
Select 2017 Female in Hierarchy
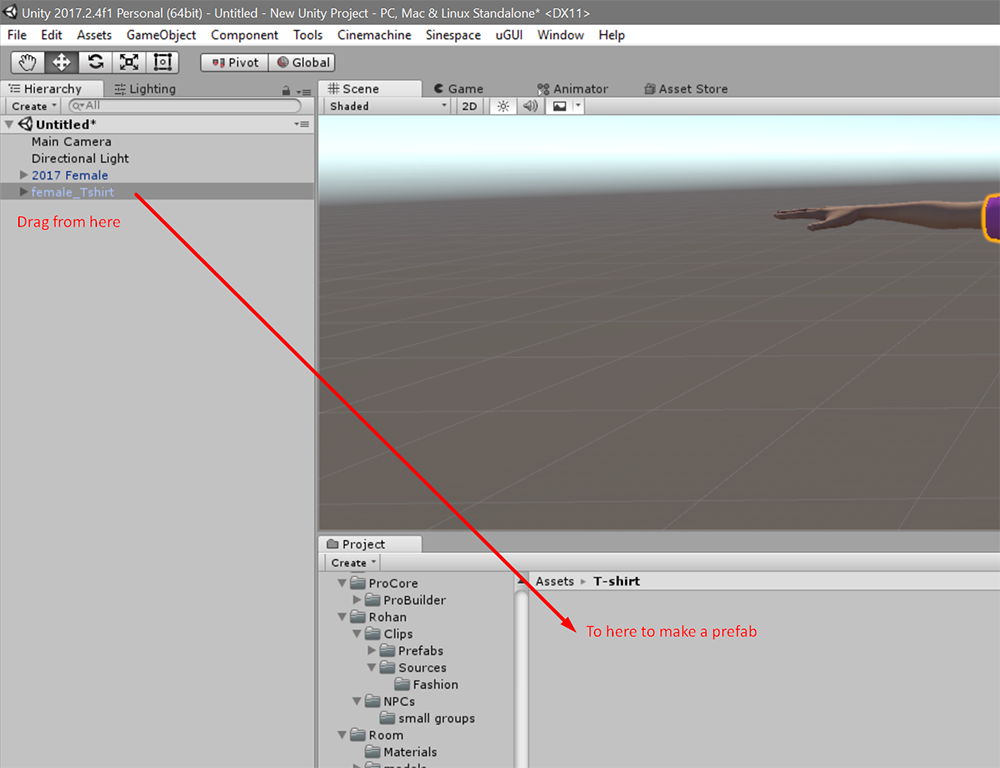[x=70, y=175]
